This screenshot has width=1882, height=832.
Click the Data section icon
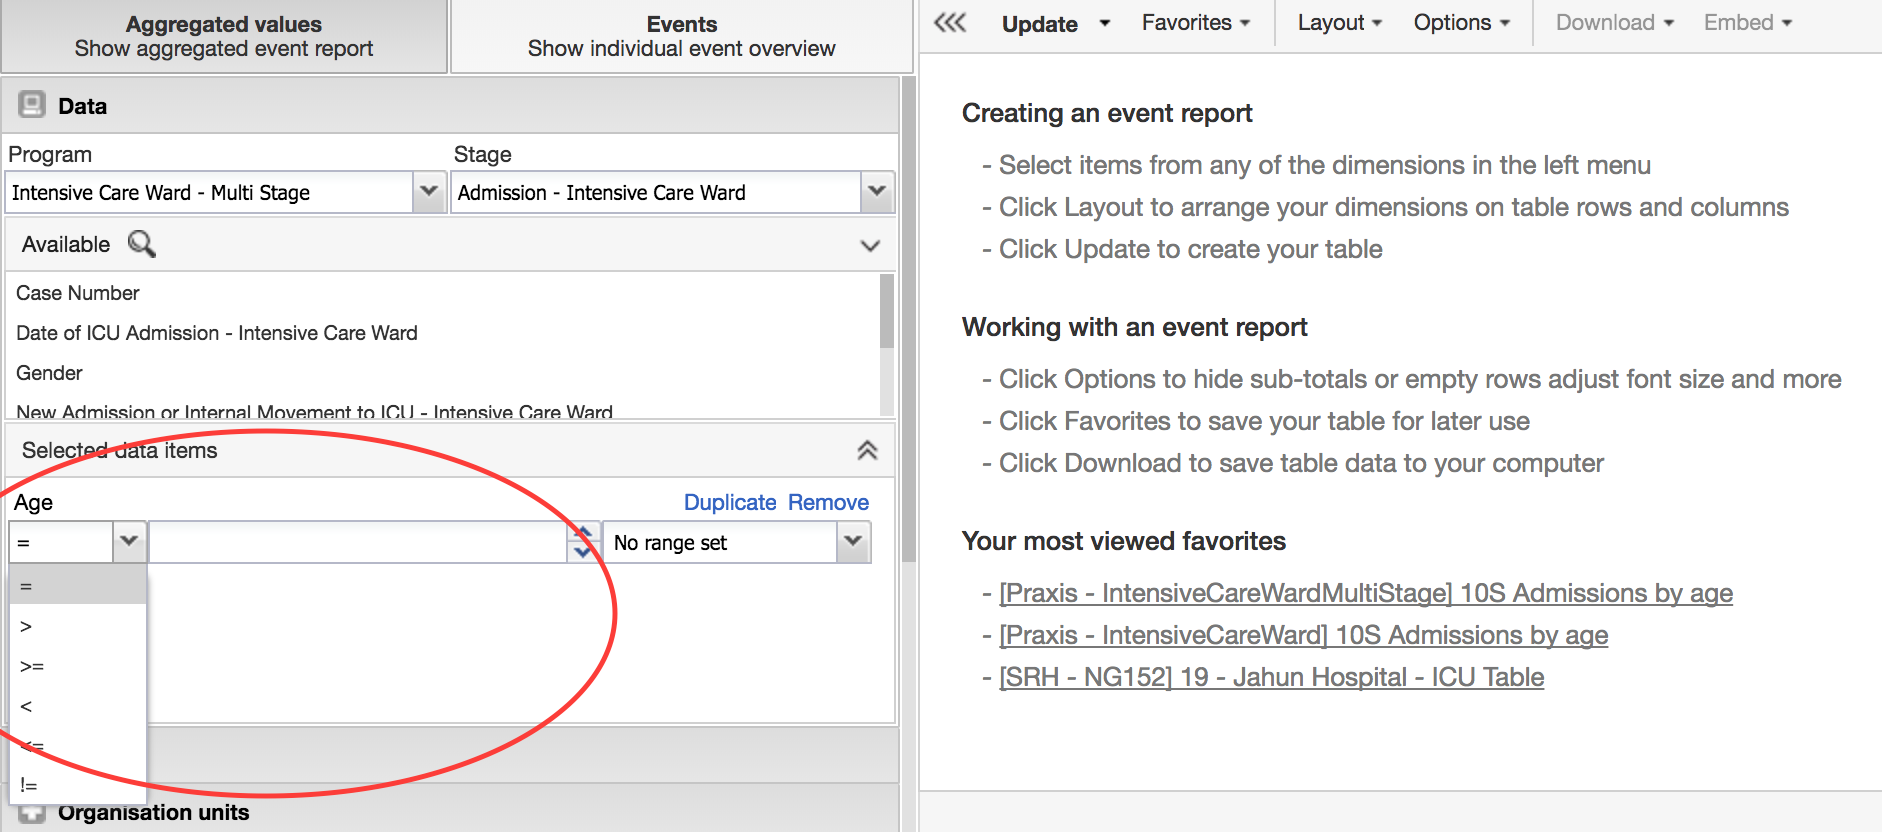[32, 105]
